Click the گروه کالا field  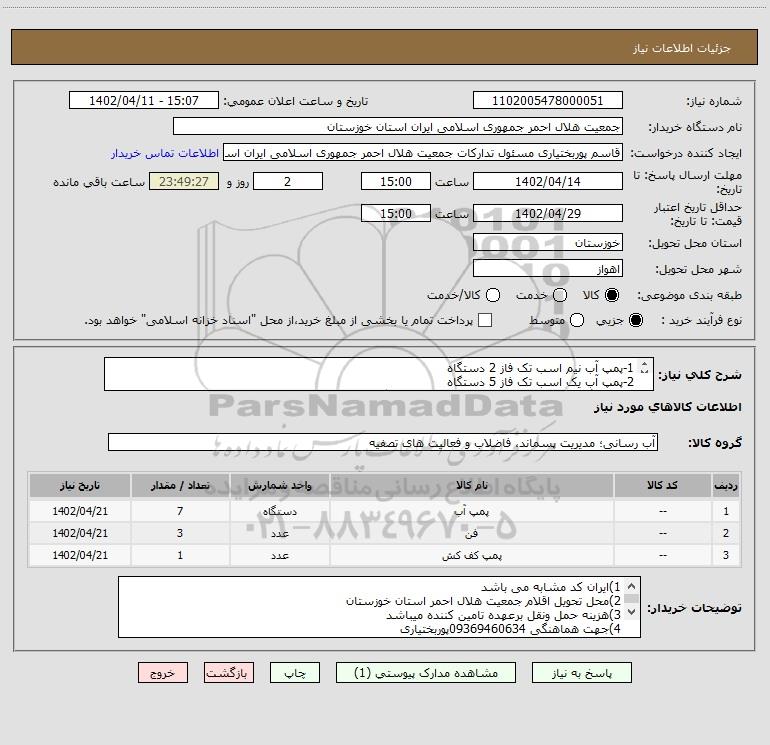click(383, 442)
